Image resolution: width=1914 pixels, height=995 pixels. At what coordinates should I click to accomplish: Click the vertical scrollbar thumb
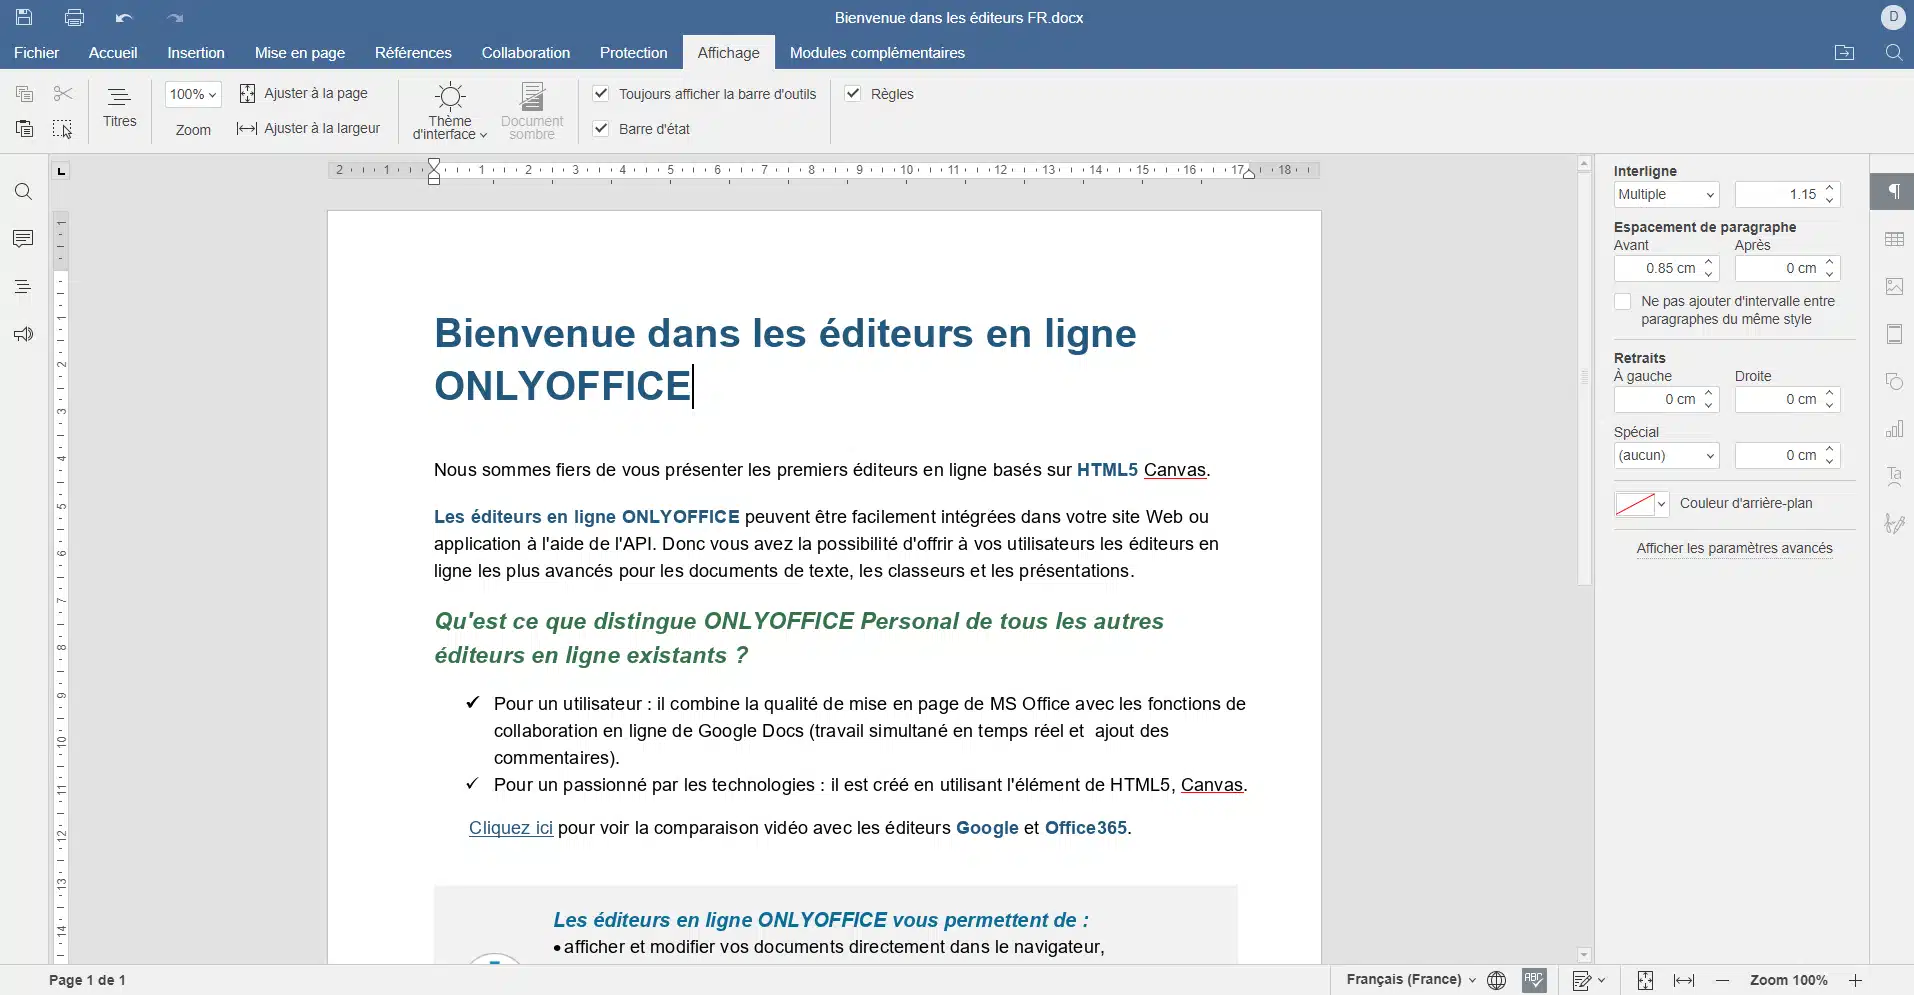[1584, 378]
